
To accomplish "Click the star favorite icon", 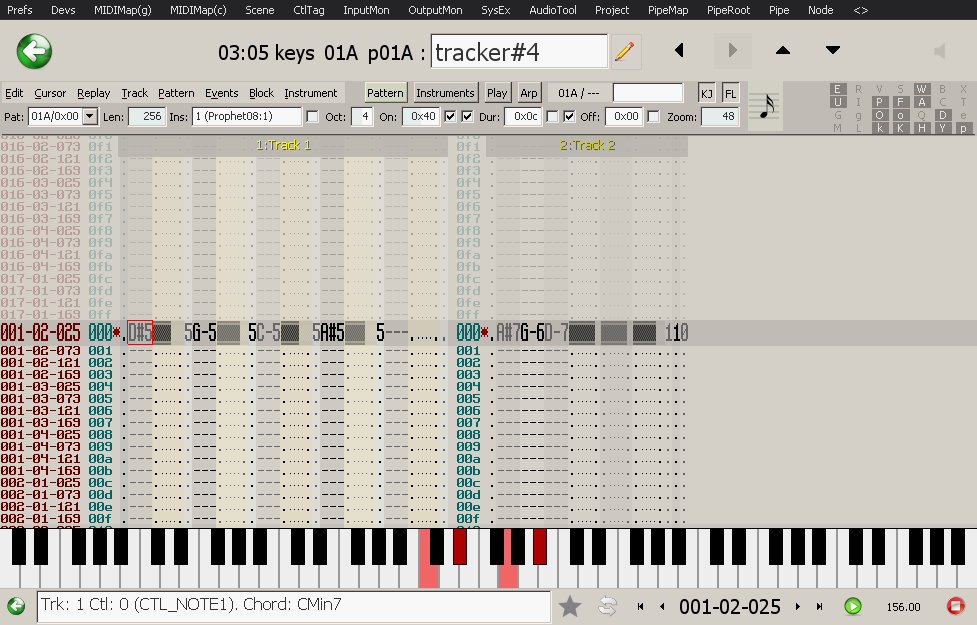I will (x=570, y=606).
